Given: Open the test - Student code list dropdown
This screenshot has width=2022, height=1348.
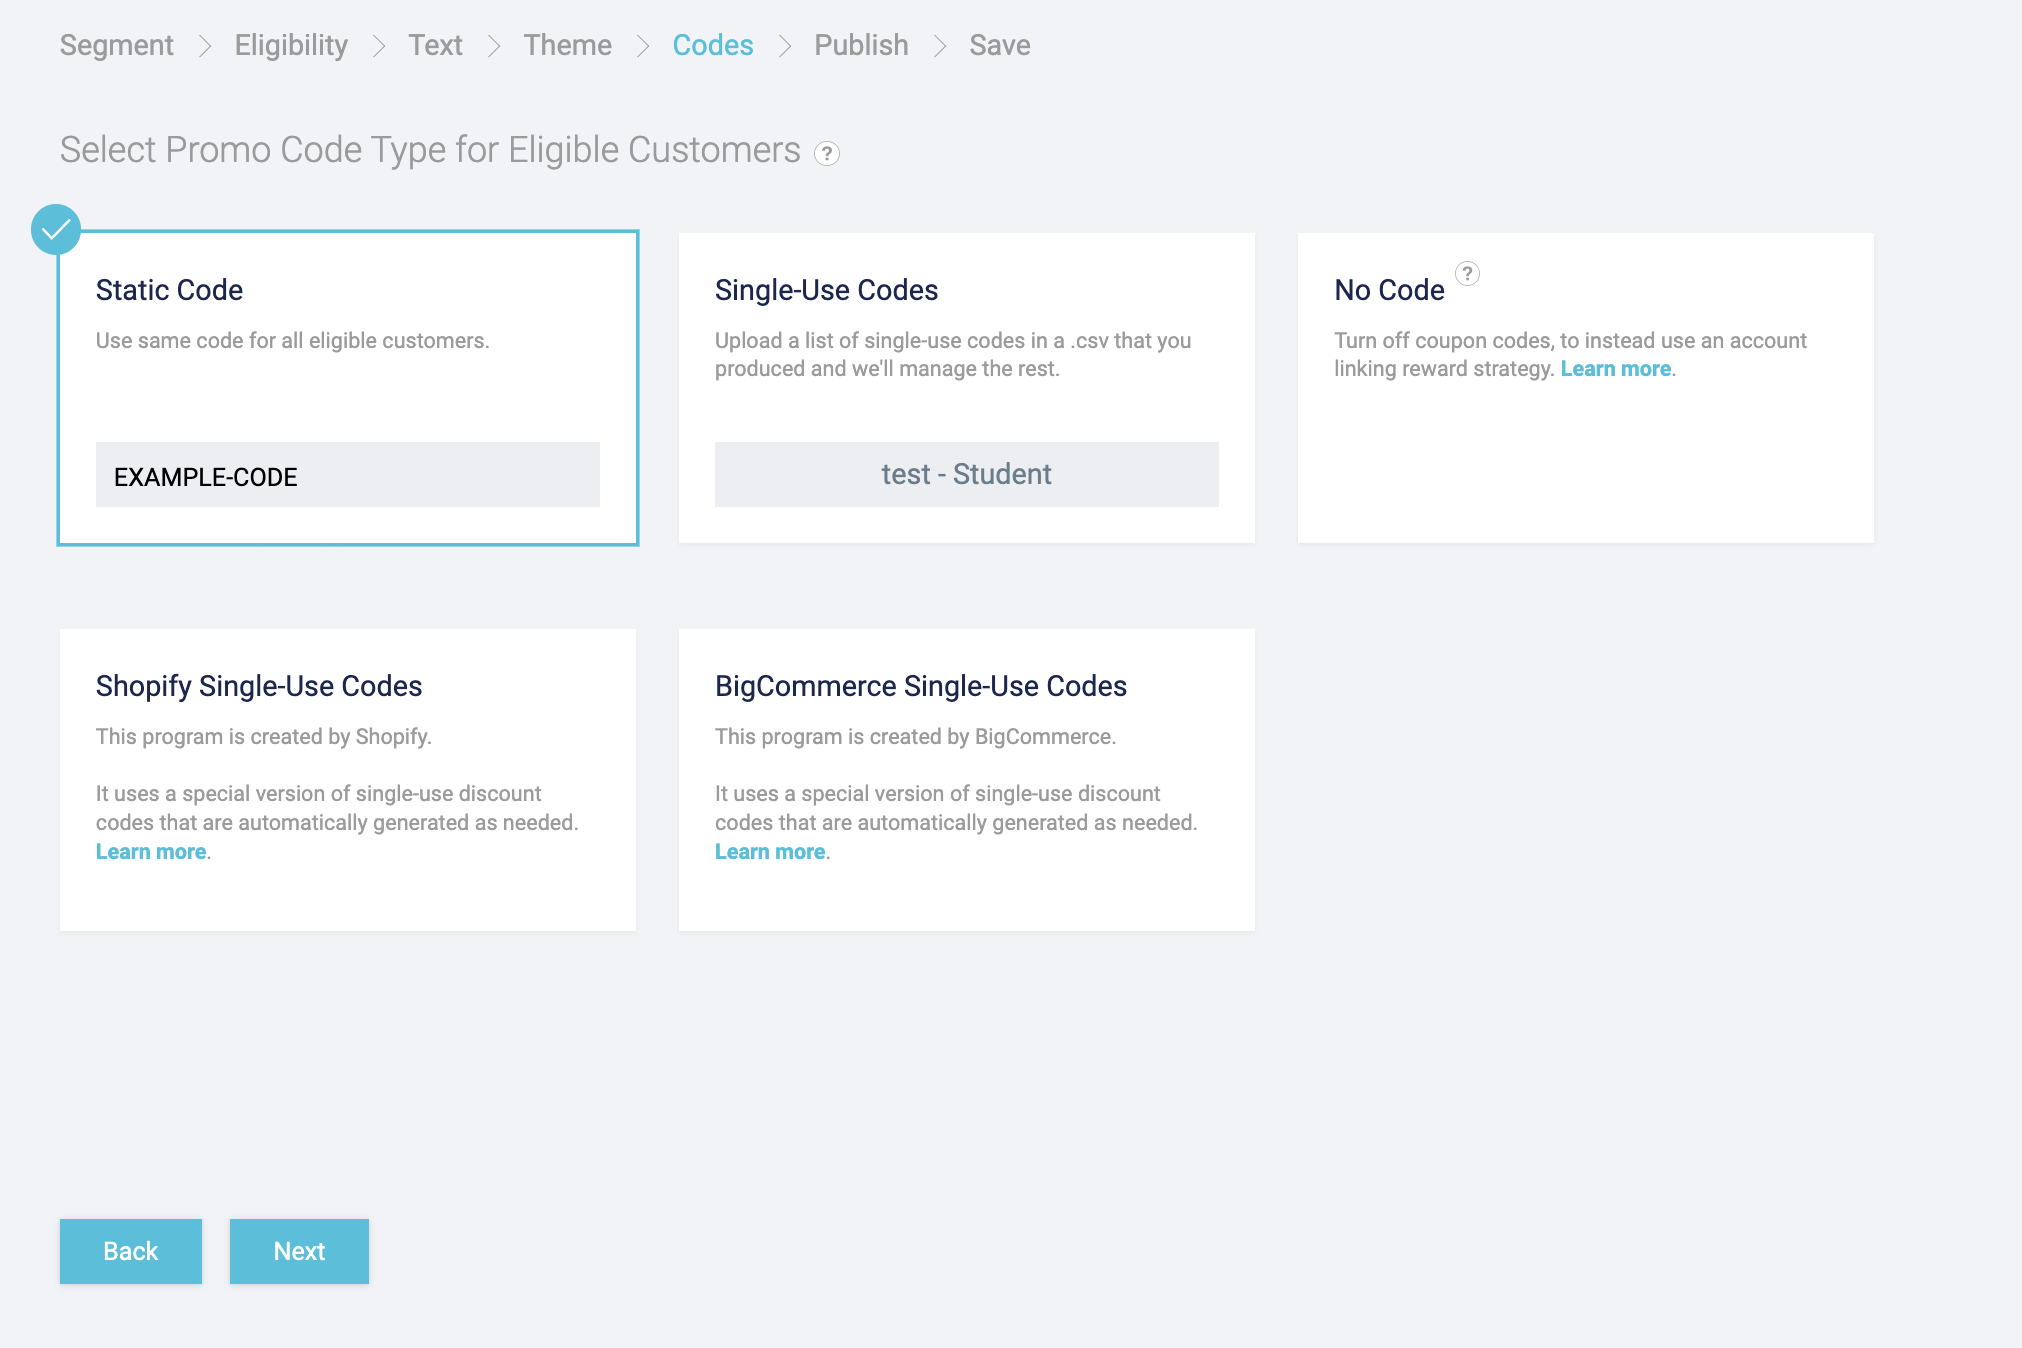Looking at the screenshot, I should [966, 474].
